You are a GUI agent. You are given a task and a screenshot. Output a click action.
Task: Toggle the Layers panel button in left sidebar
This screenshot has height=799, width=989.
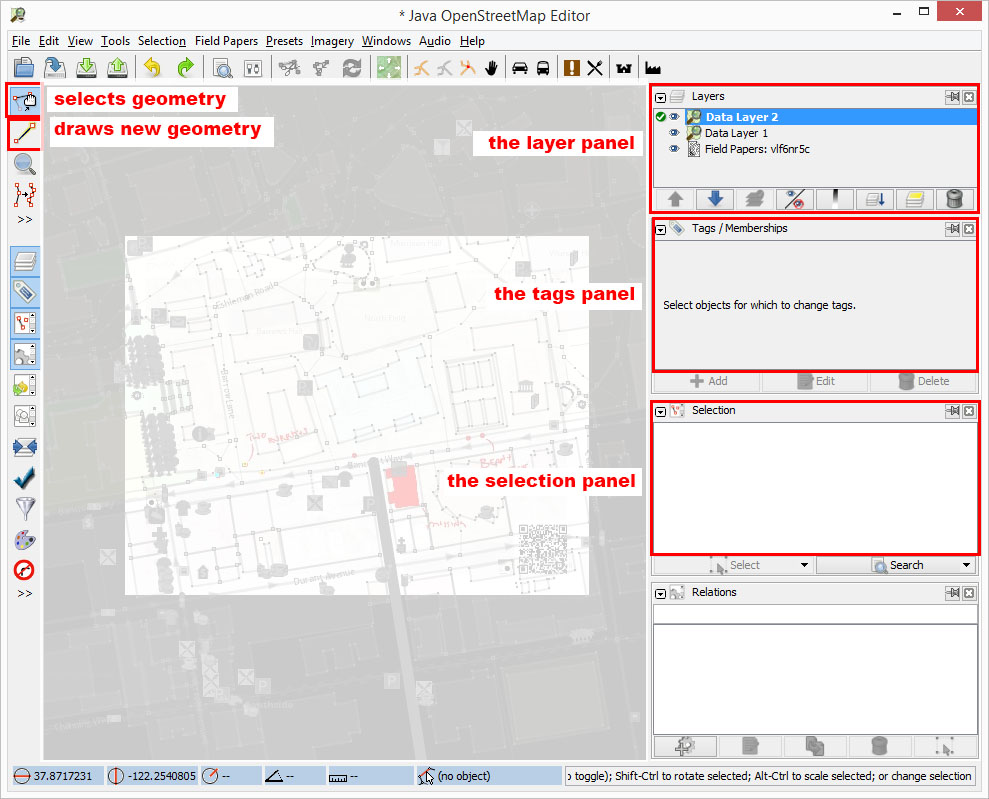click(x=25, y=261)
